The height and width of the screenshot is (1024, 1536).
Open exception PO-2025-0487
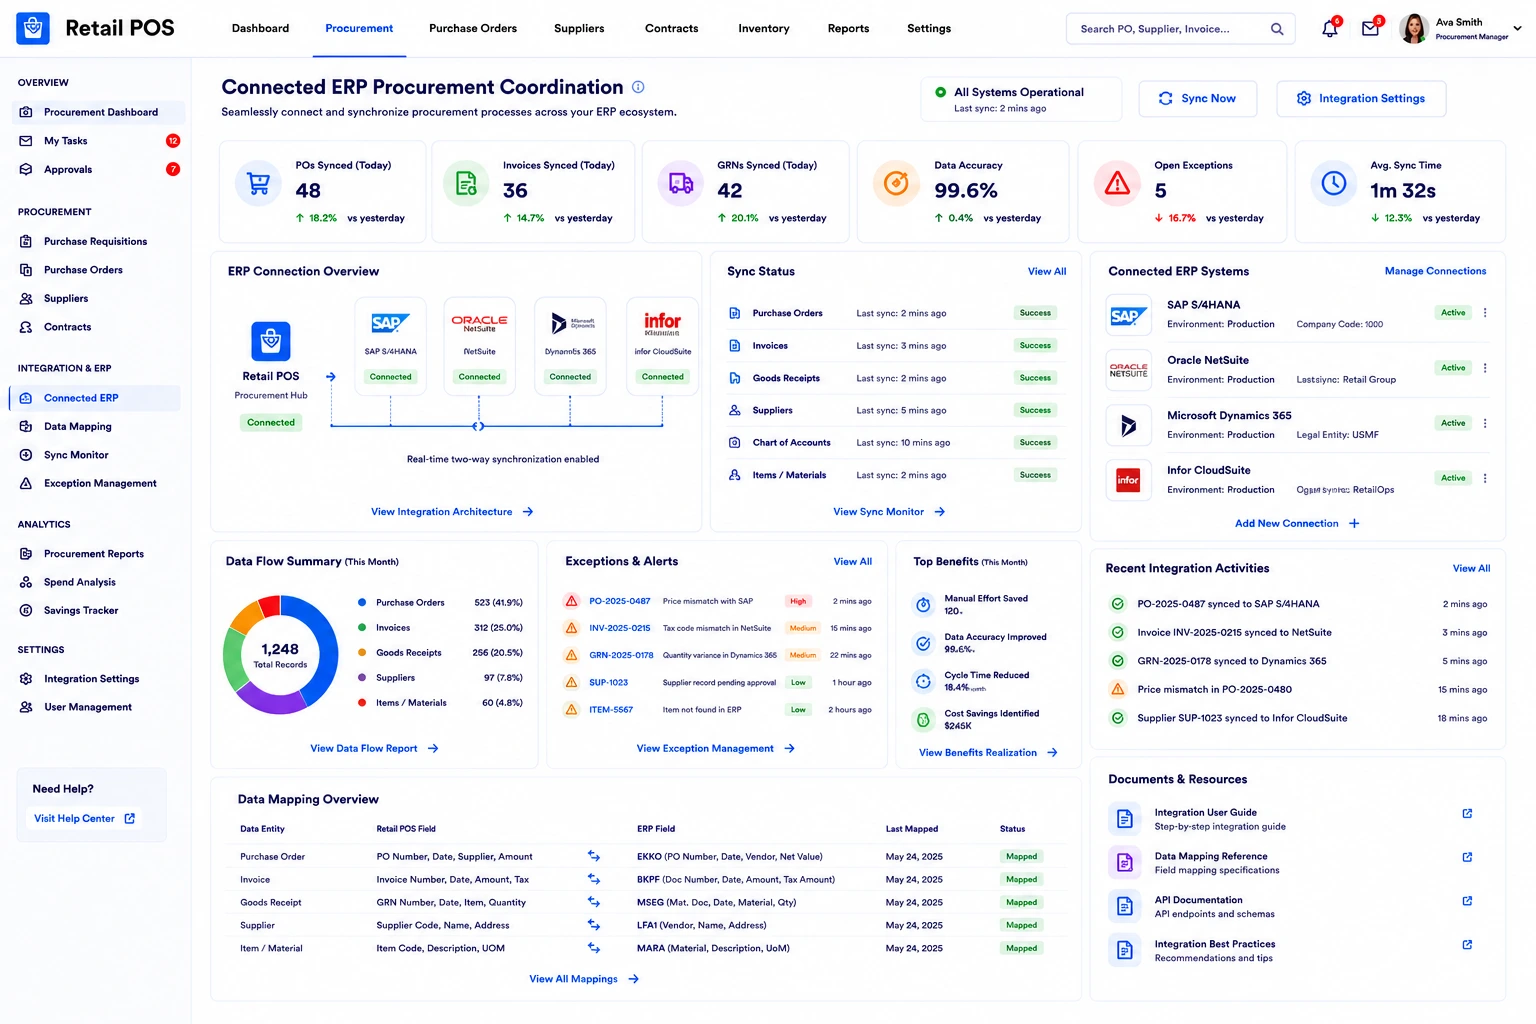point(619,601)
